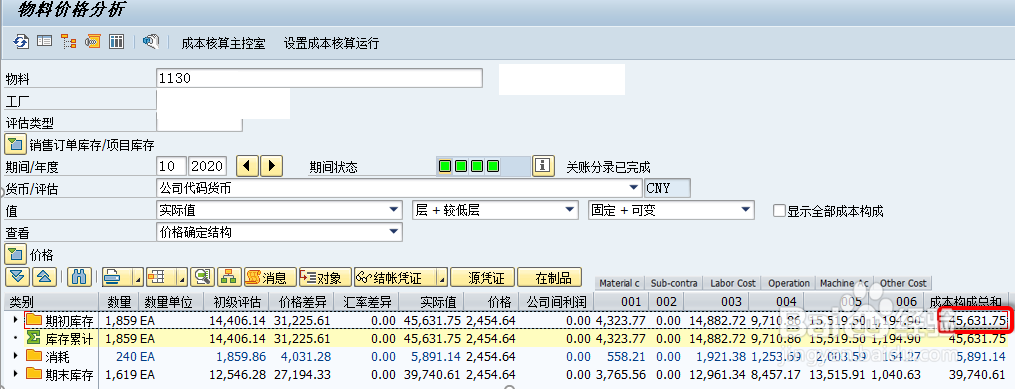Click the green period status indicator lights
This screenshot has height=389, width=1015.
point(469,166)
